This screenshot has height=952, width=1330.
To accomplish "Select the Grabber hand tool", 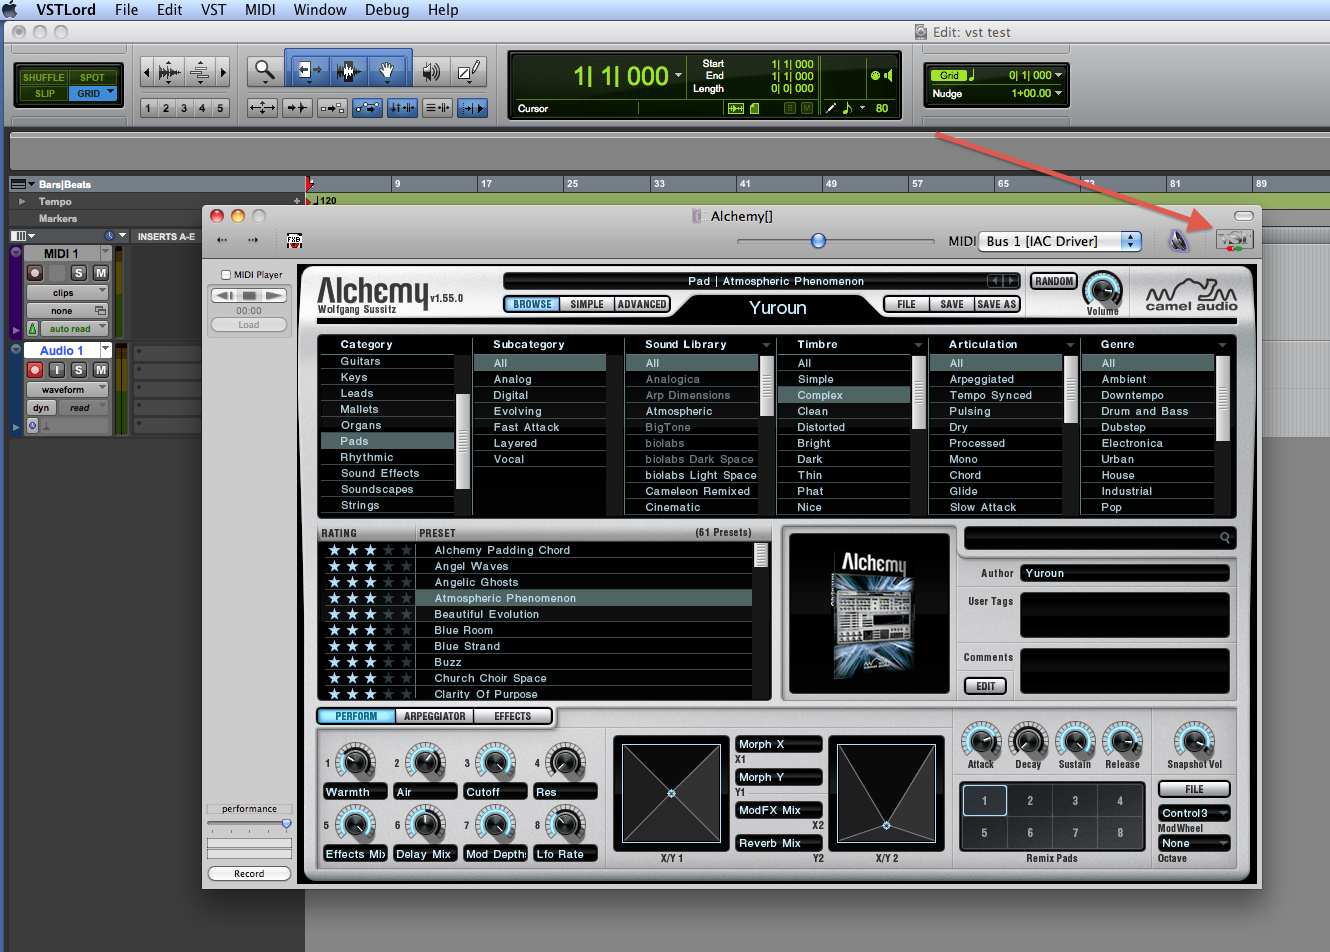I will tap(387, 72).
